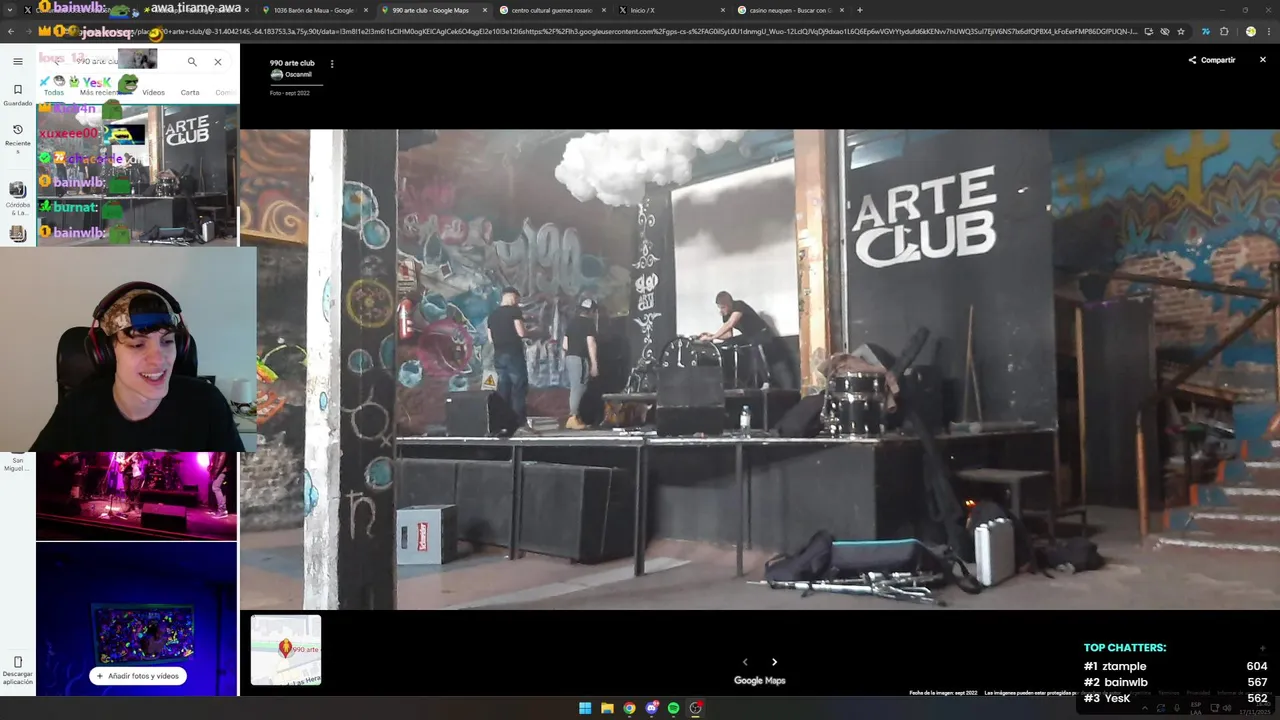
Task: Switch to centro cultural guemes rosario tab
Action: [x=552, y=10]
